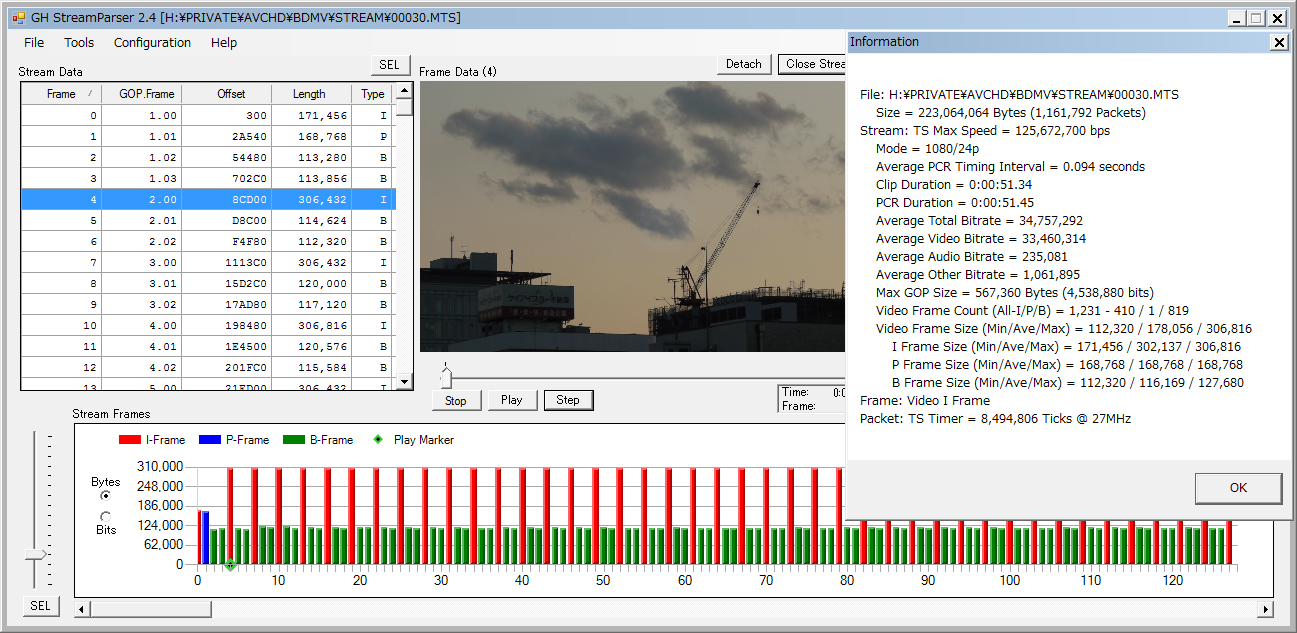Open the Configuration menu
Screen dimensions: 1297x633
click(152, 43)
